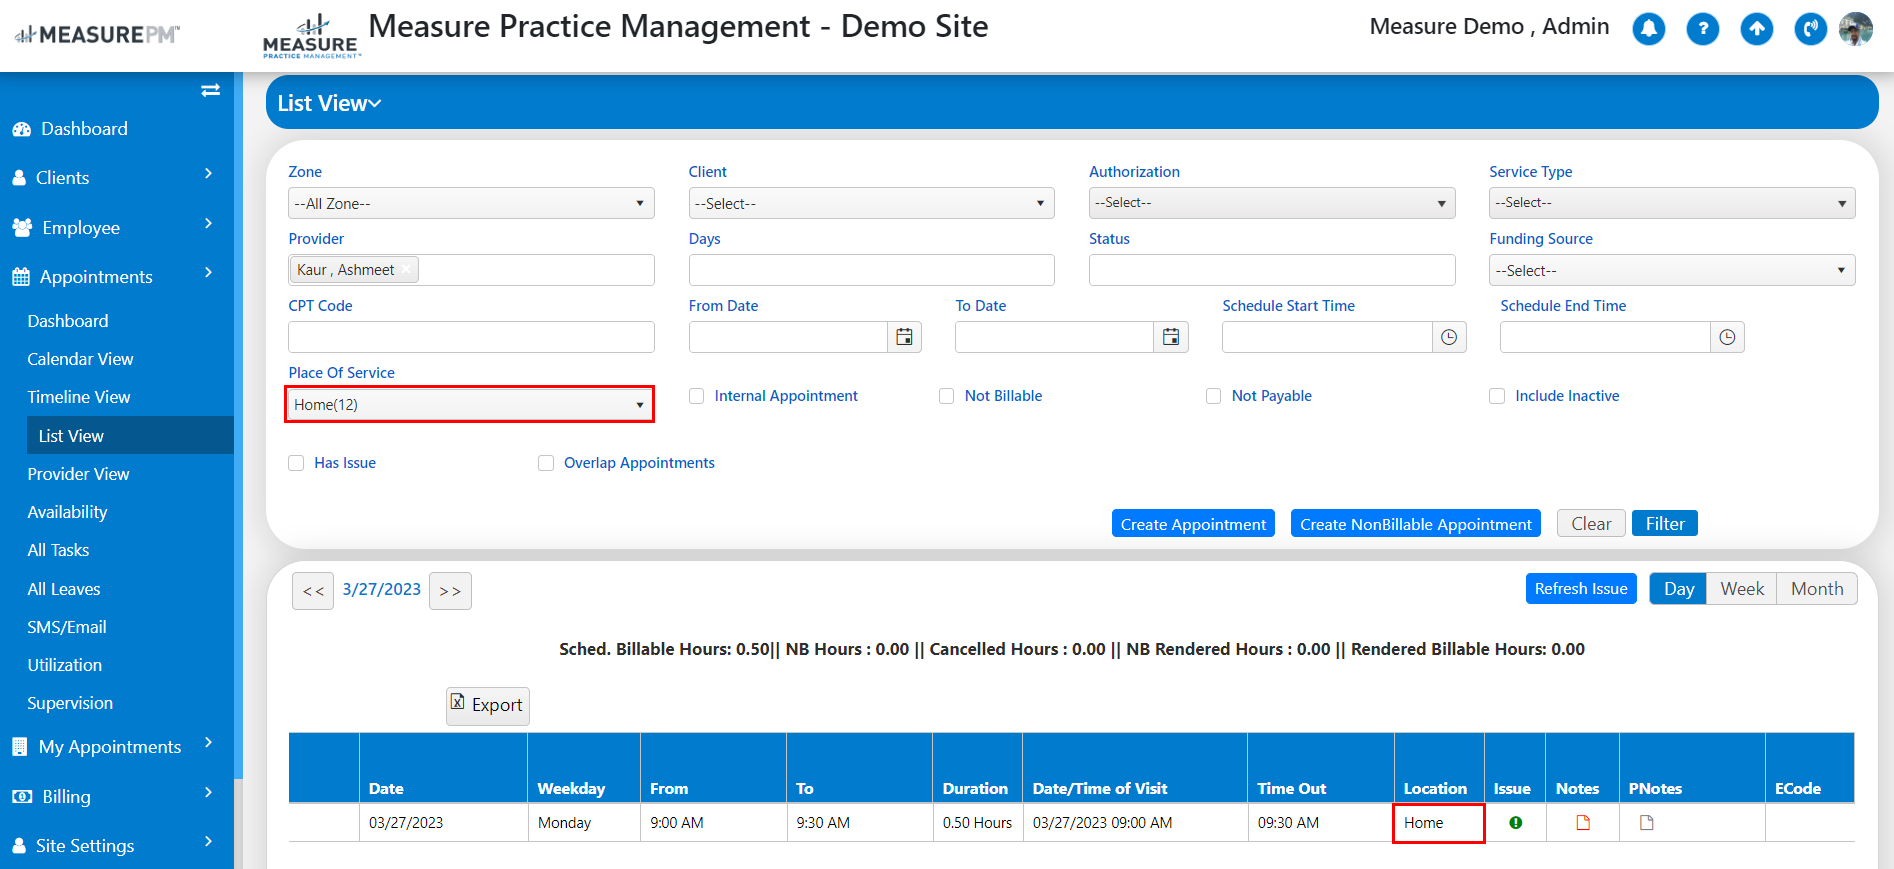Click the CPT Code input field
This screenshot has height=869, width=1894.
coord(471,337)
